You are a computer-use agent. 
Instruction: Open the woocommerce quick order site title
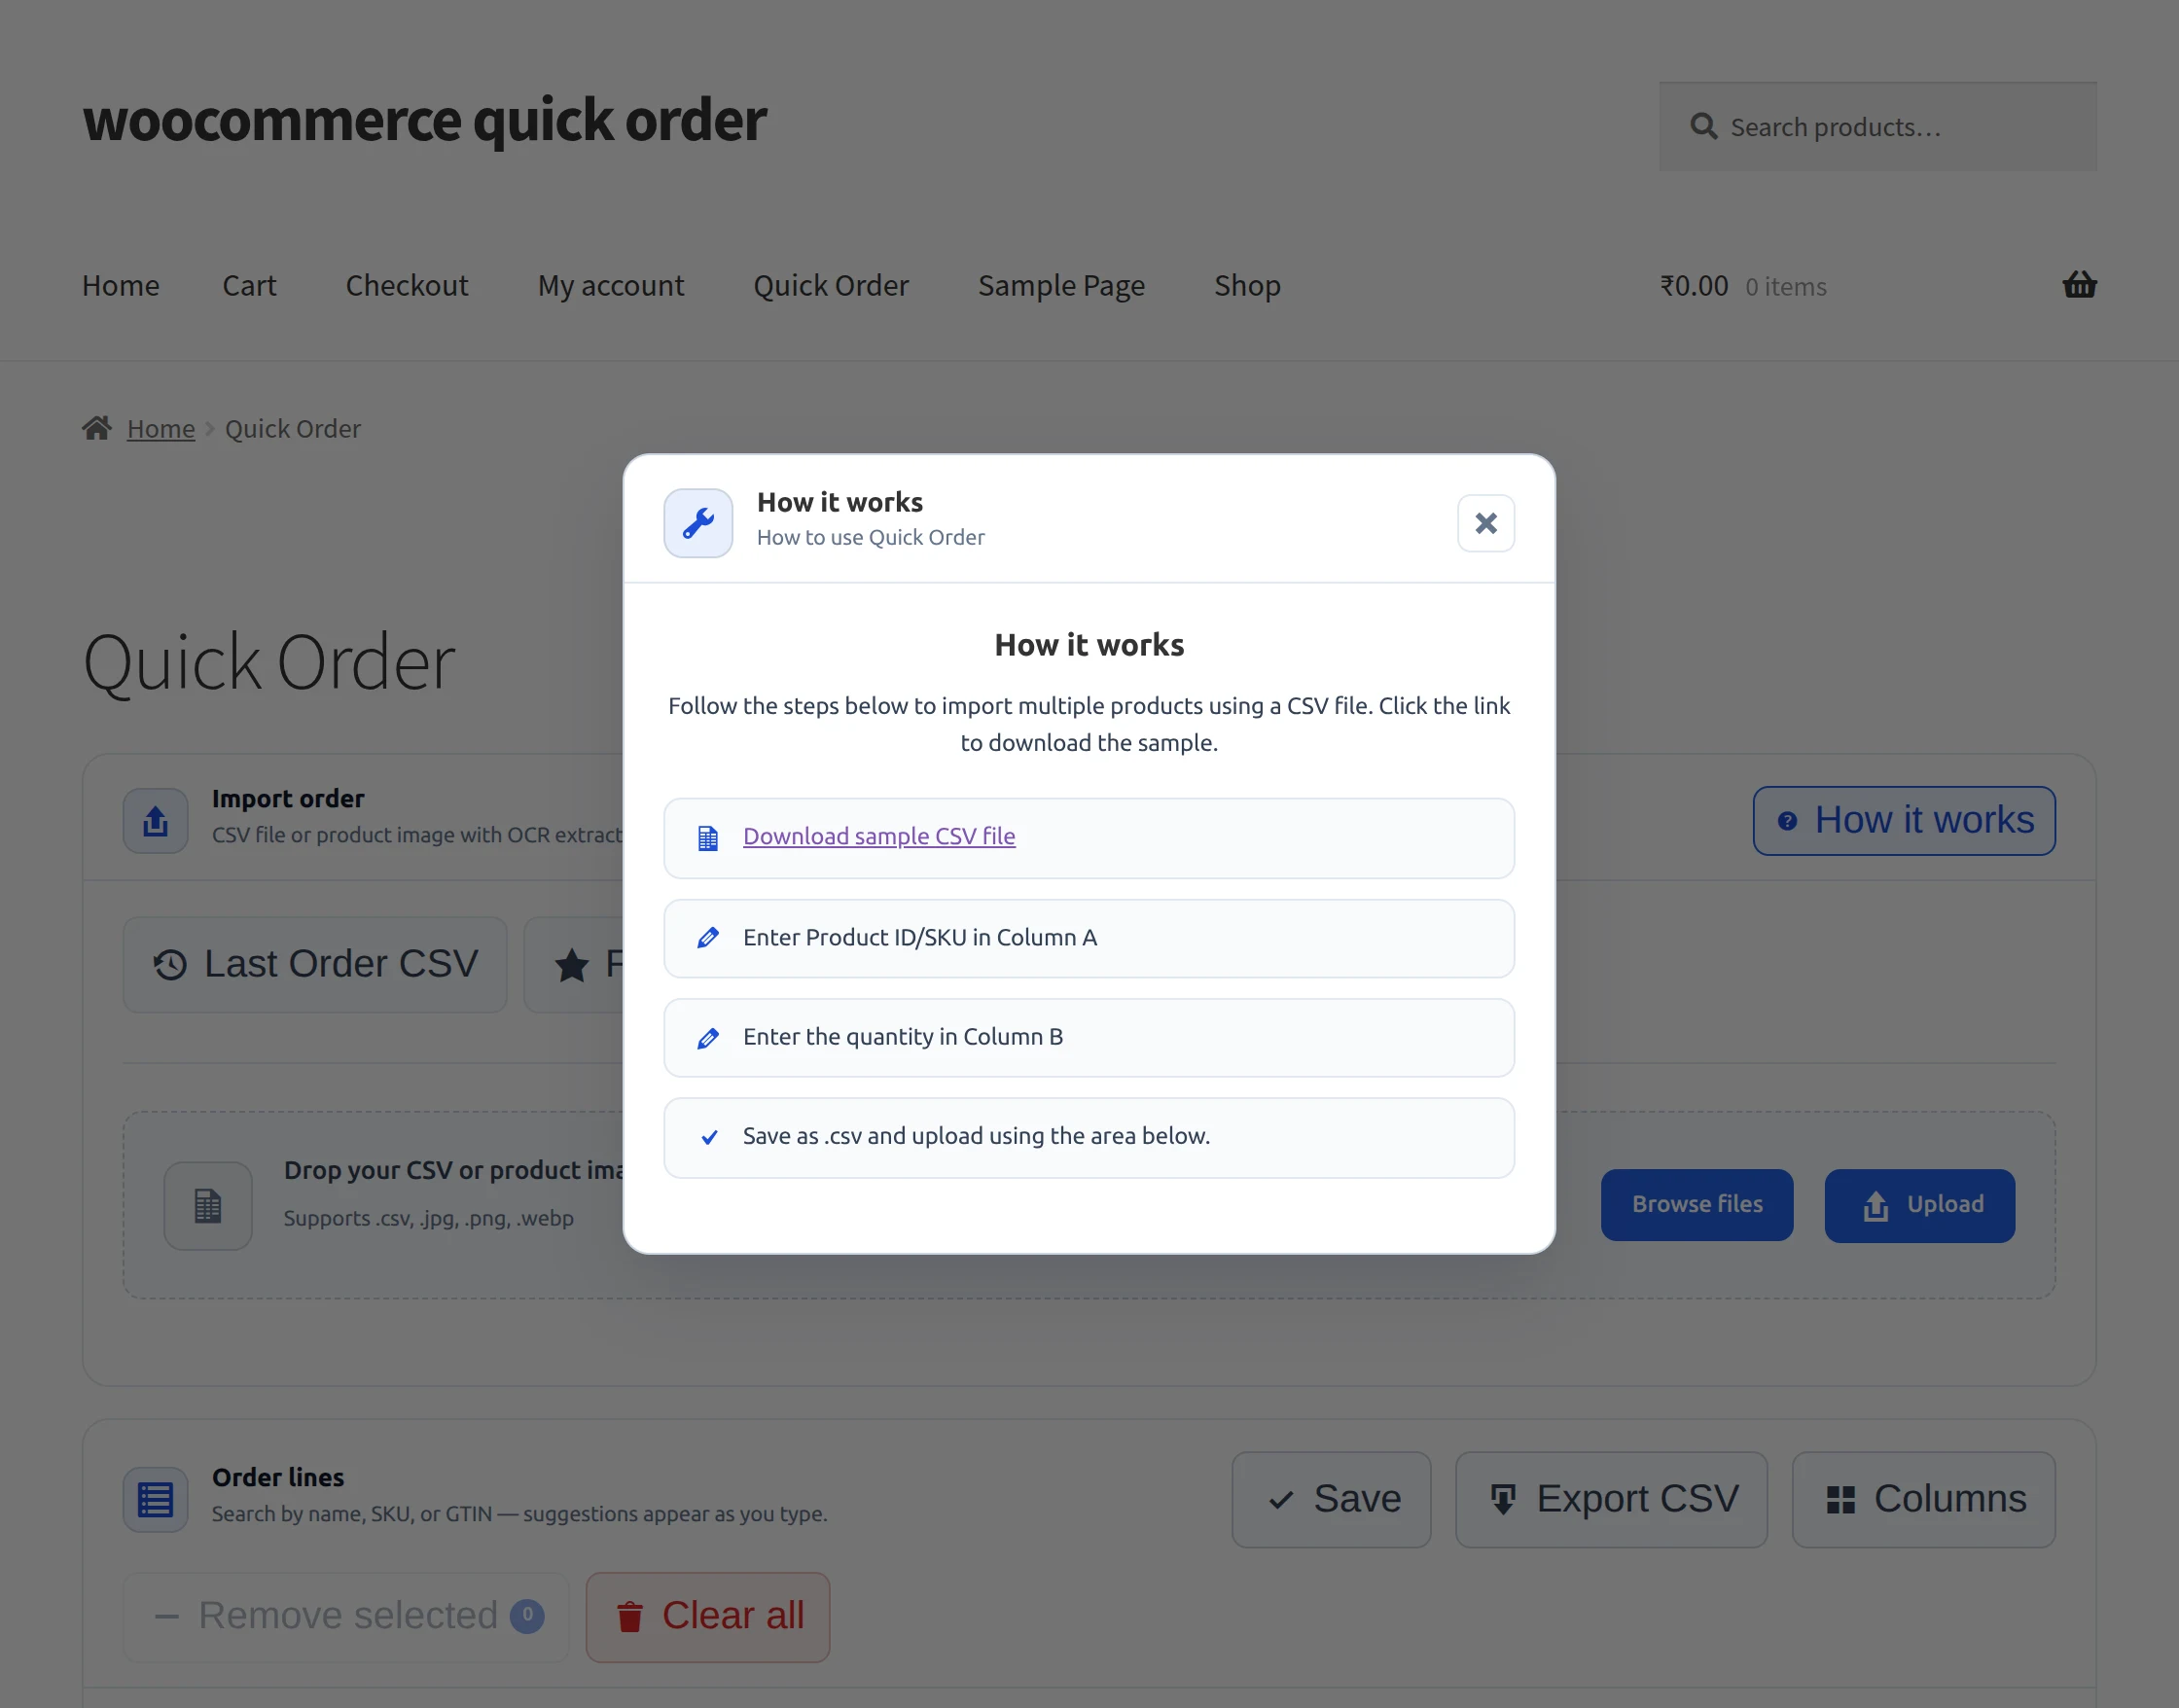pyautogui.click(x=424, y=121)
